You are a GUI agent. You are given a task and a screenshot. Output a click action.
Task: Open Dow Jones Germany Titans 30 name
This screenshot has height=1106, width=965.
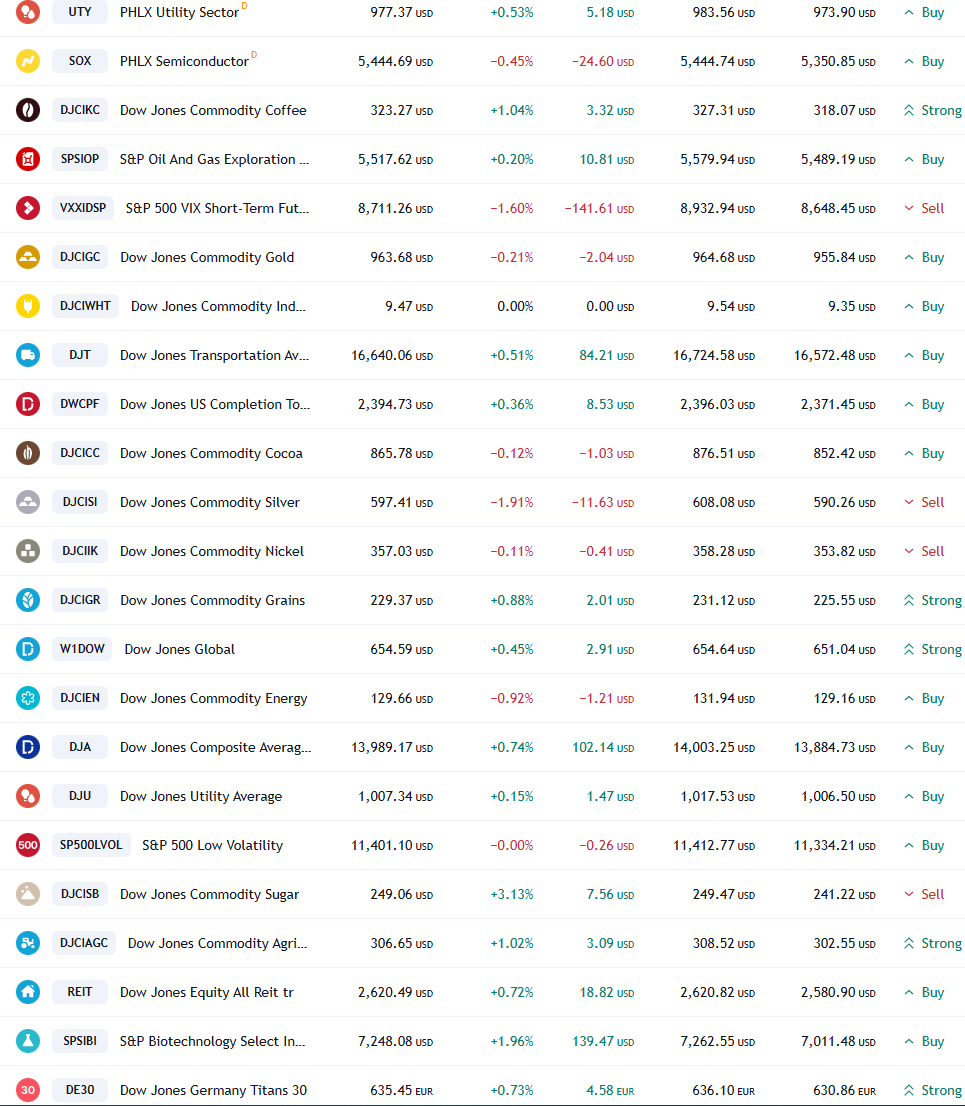click(x=213, y=1090)
